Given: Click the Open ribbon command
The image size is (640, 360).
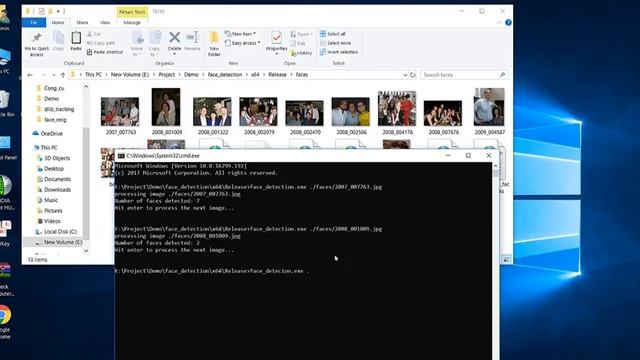Looking at the screenshot, I should click(x=301, y=34).
